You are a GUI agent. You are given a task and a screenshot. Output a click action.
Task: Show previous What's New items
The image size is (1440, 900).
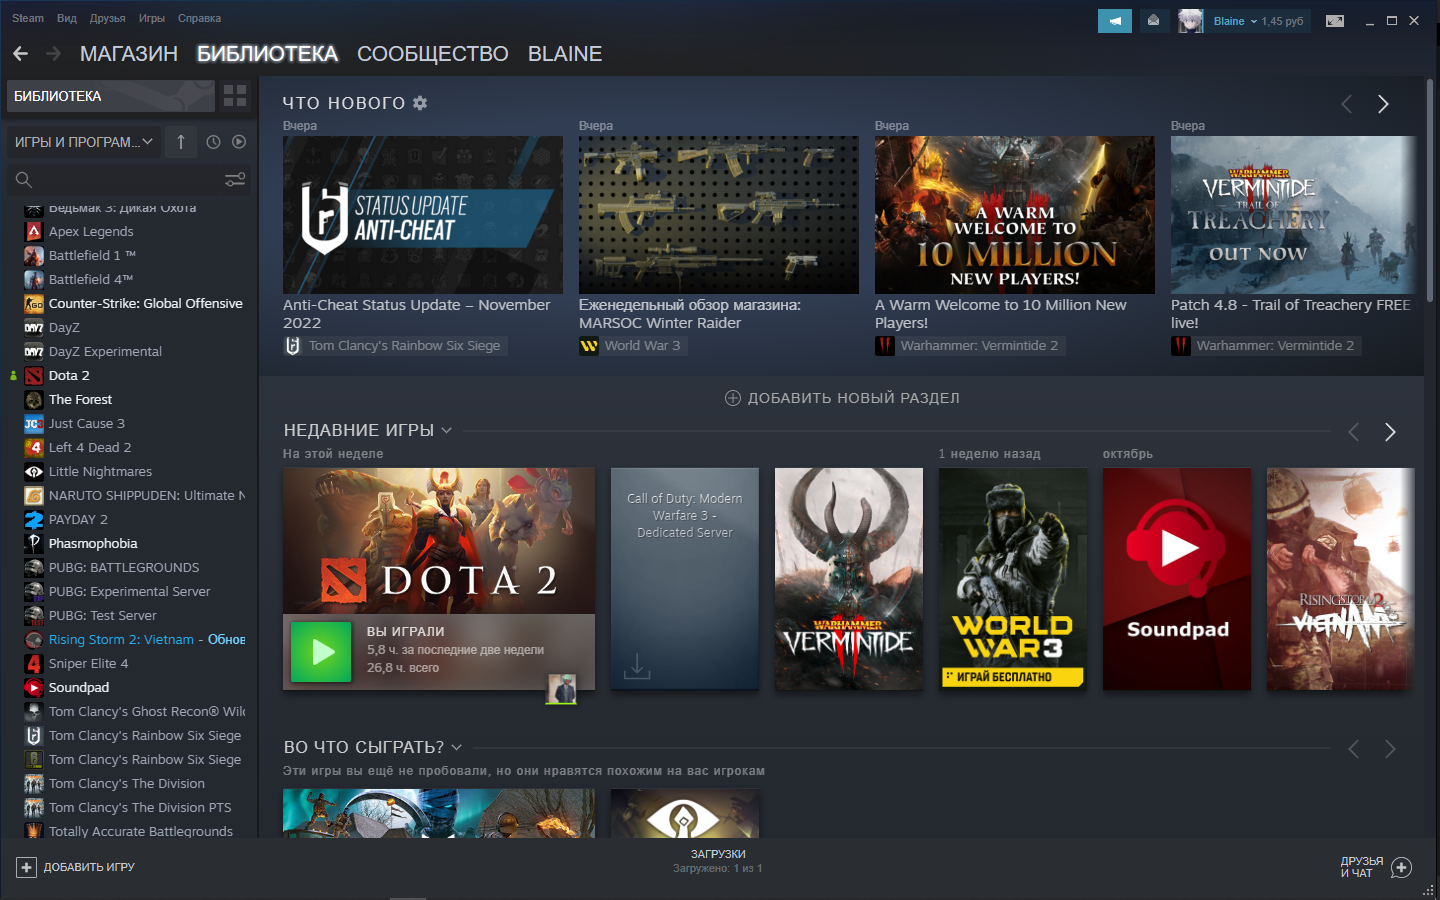(x=1347, y=104)
